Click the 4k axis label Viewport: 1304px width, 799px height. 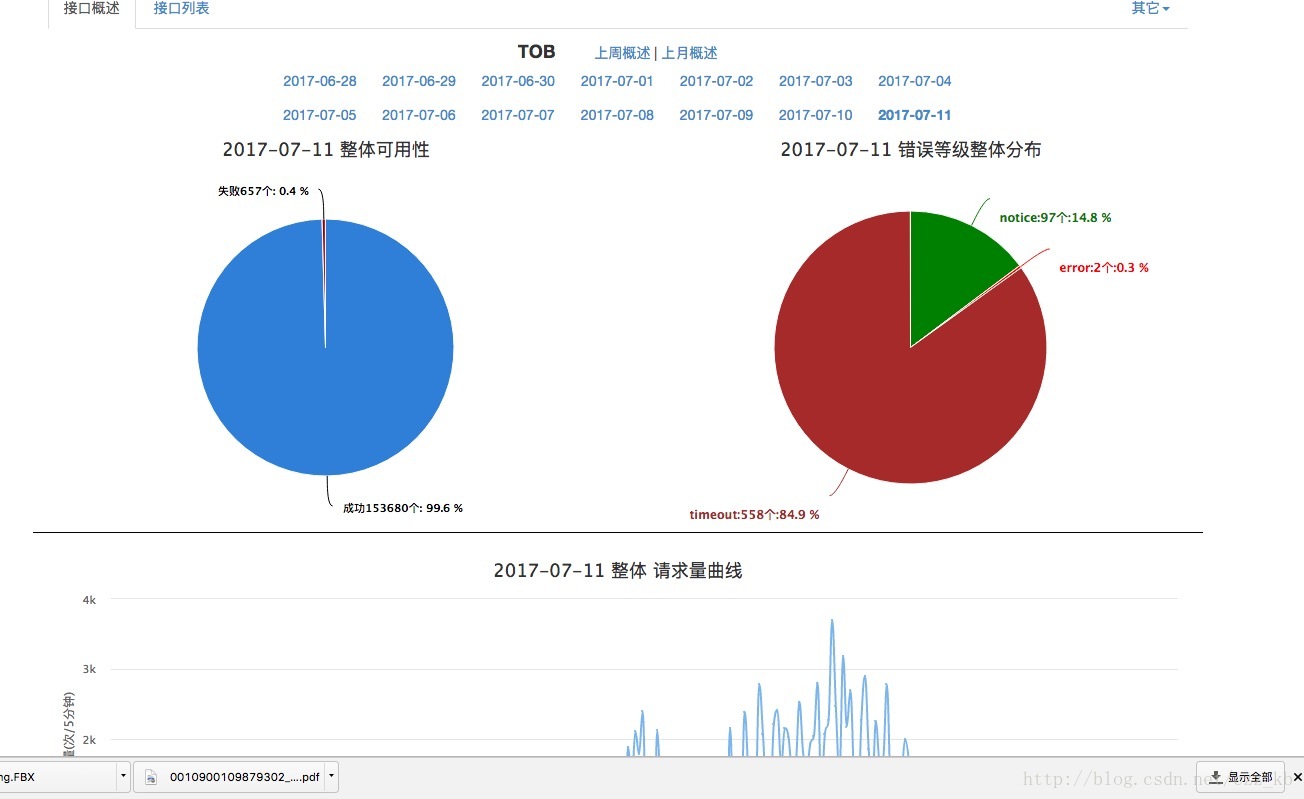coord(89,600)
